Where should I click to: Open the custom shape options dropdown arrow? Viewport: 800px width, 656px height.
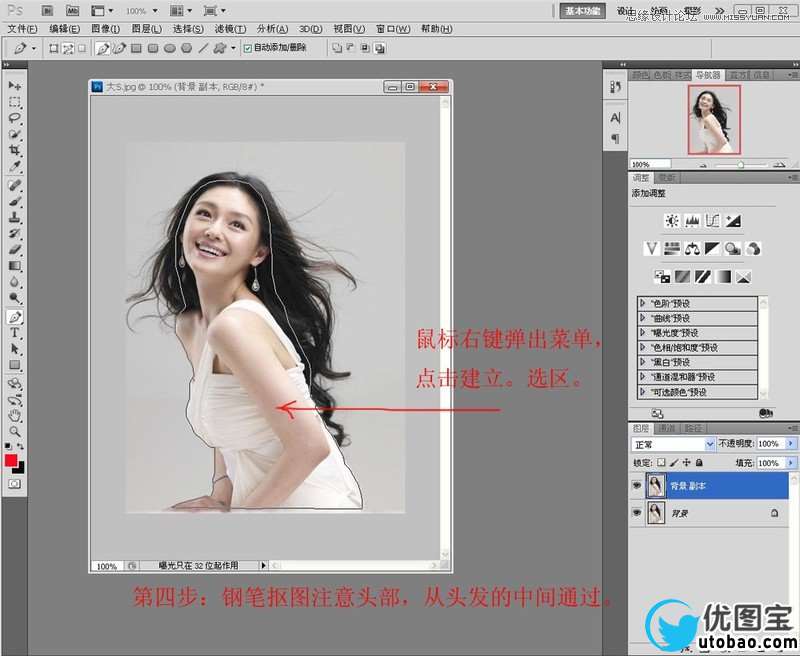pyautogui.click(x=233, y=48)
